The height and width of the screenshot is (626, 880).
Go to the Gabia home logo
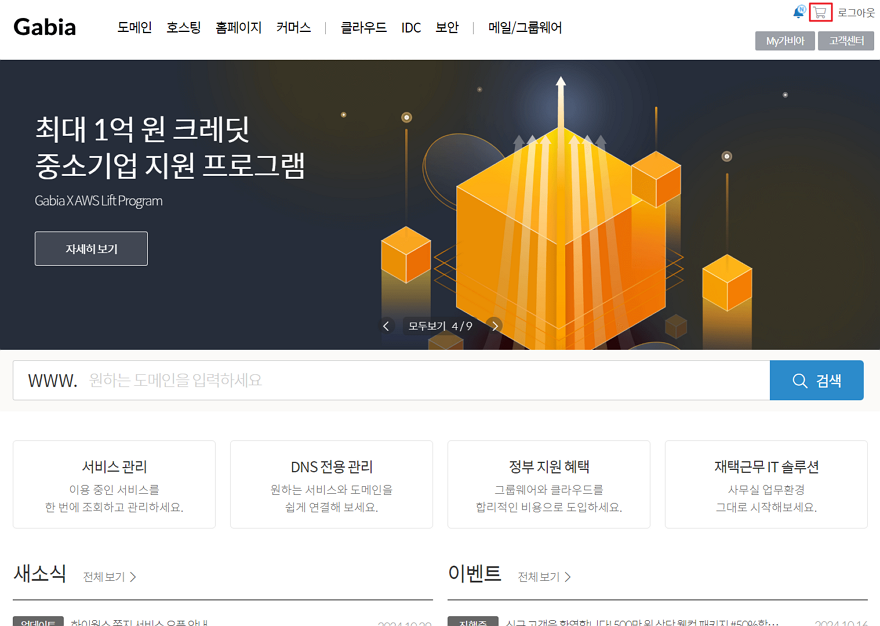[44, 27]
